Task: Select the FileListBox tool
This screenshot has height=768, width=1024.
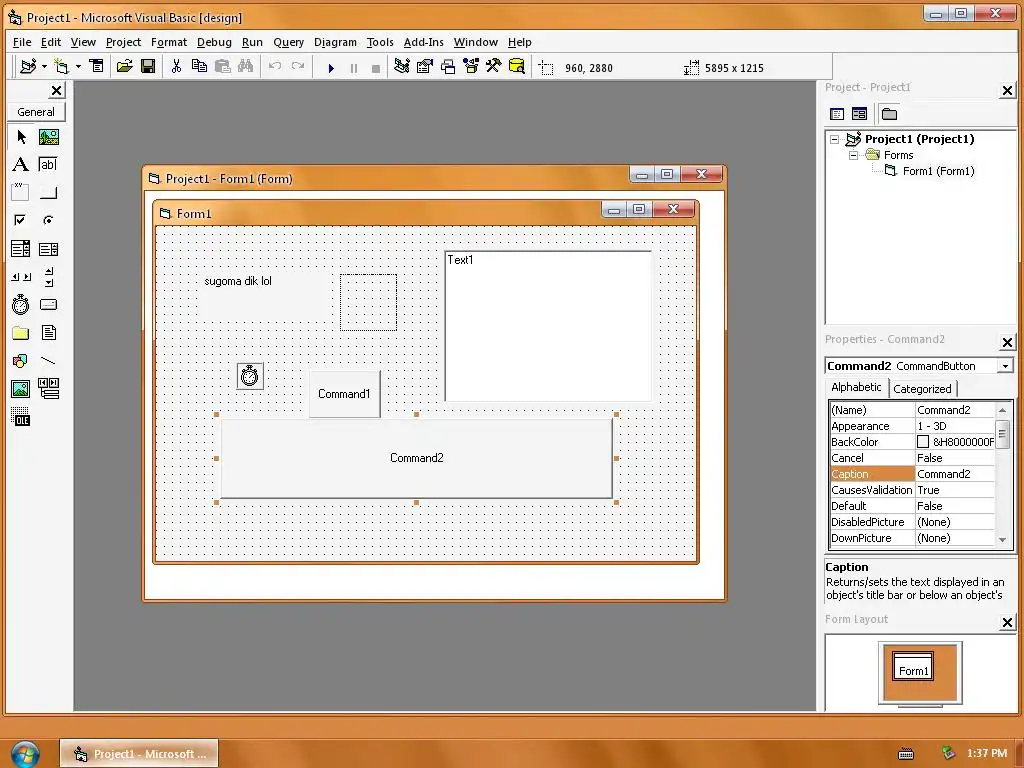Action: pyautogui.click(x=48, y=333)
